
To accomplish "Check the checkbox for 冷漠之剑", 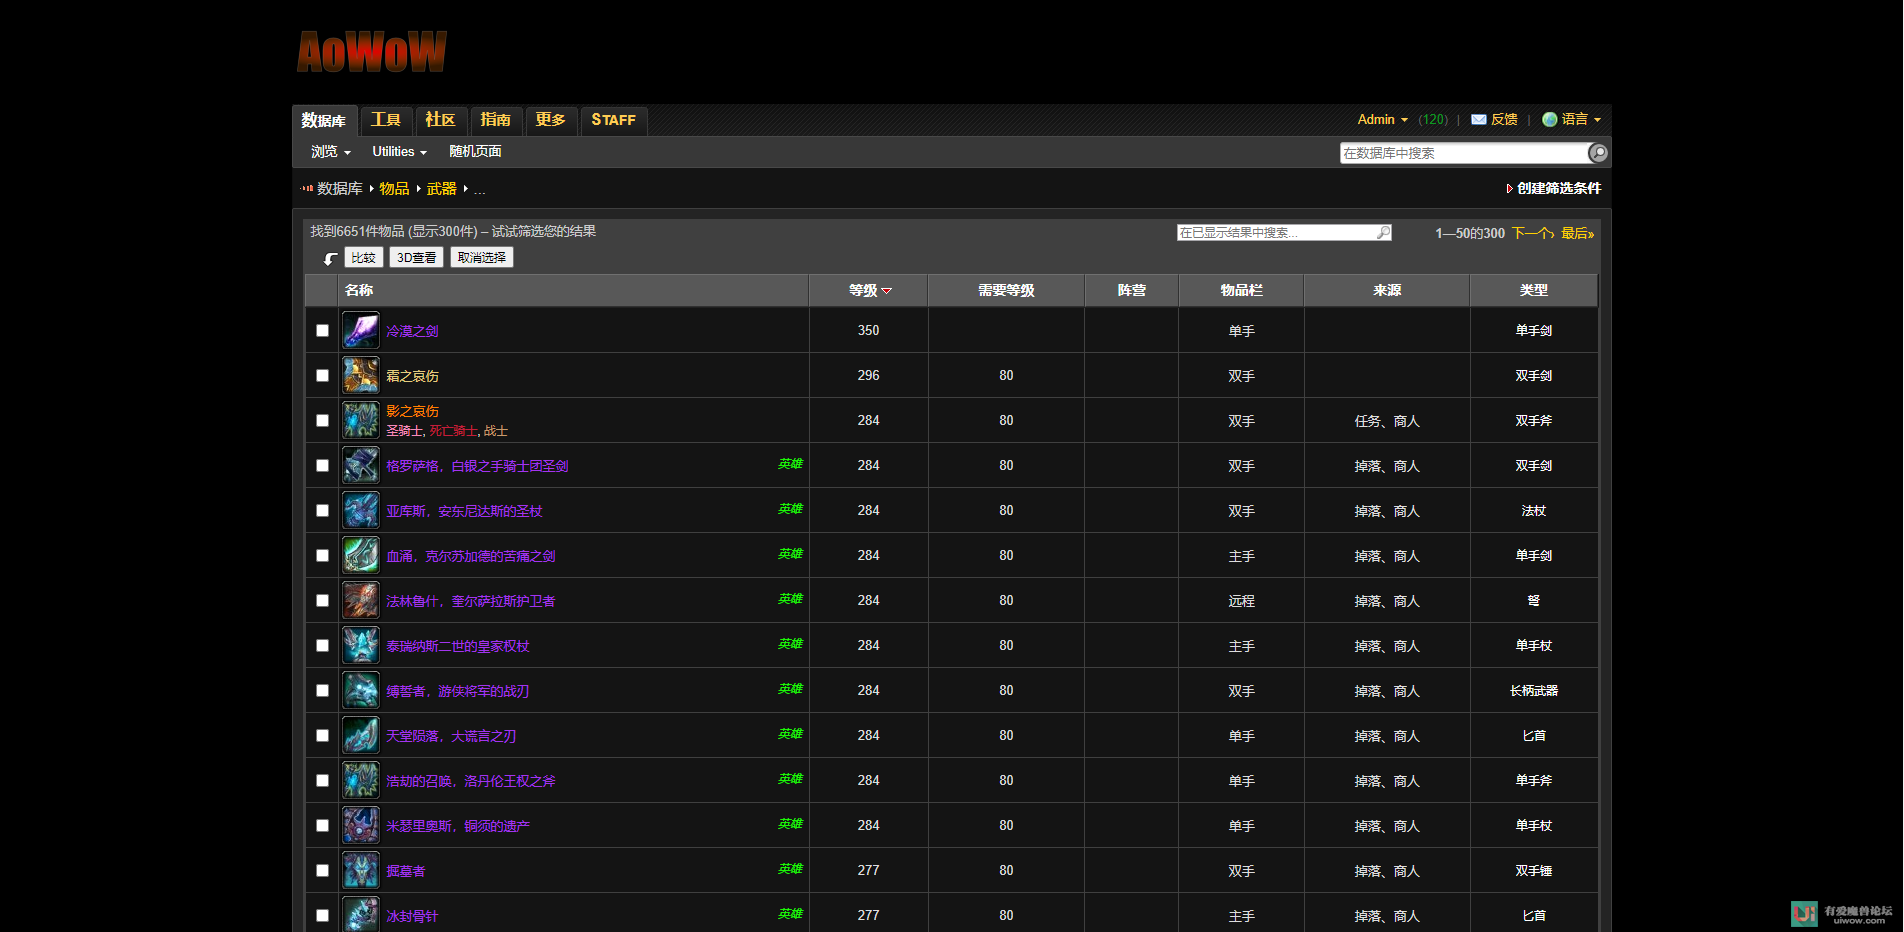I will point(322,330).
